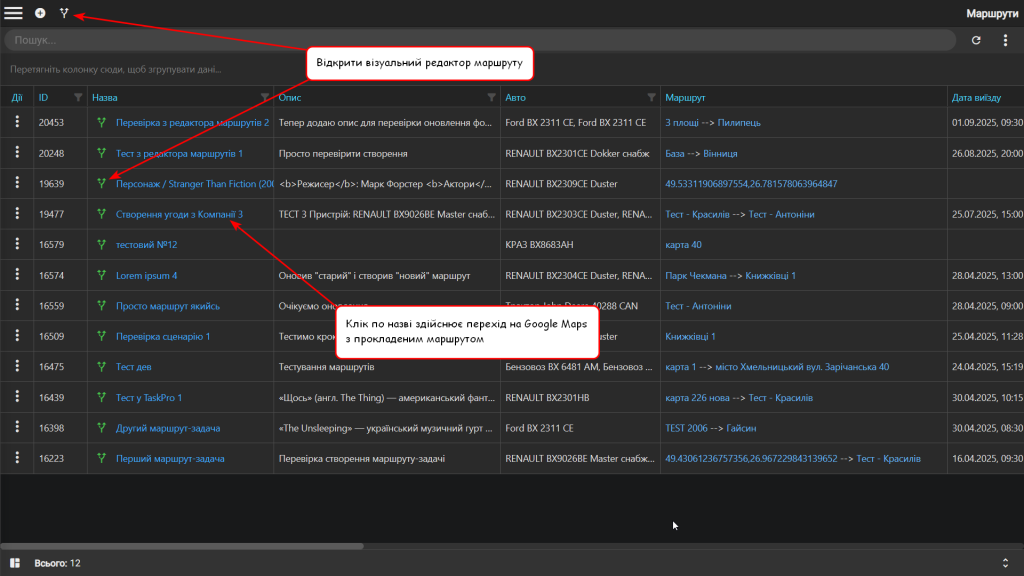The height and width of the screenshot is (576, 1024).
Task: Click route editor icon for Створення угоди з Компанії 3
Action: (101, 214)
